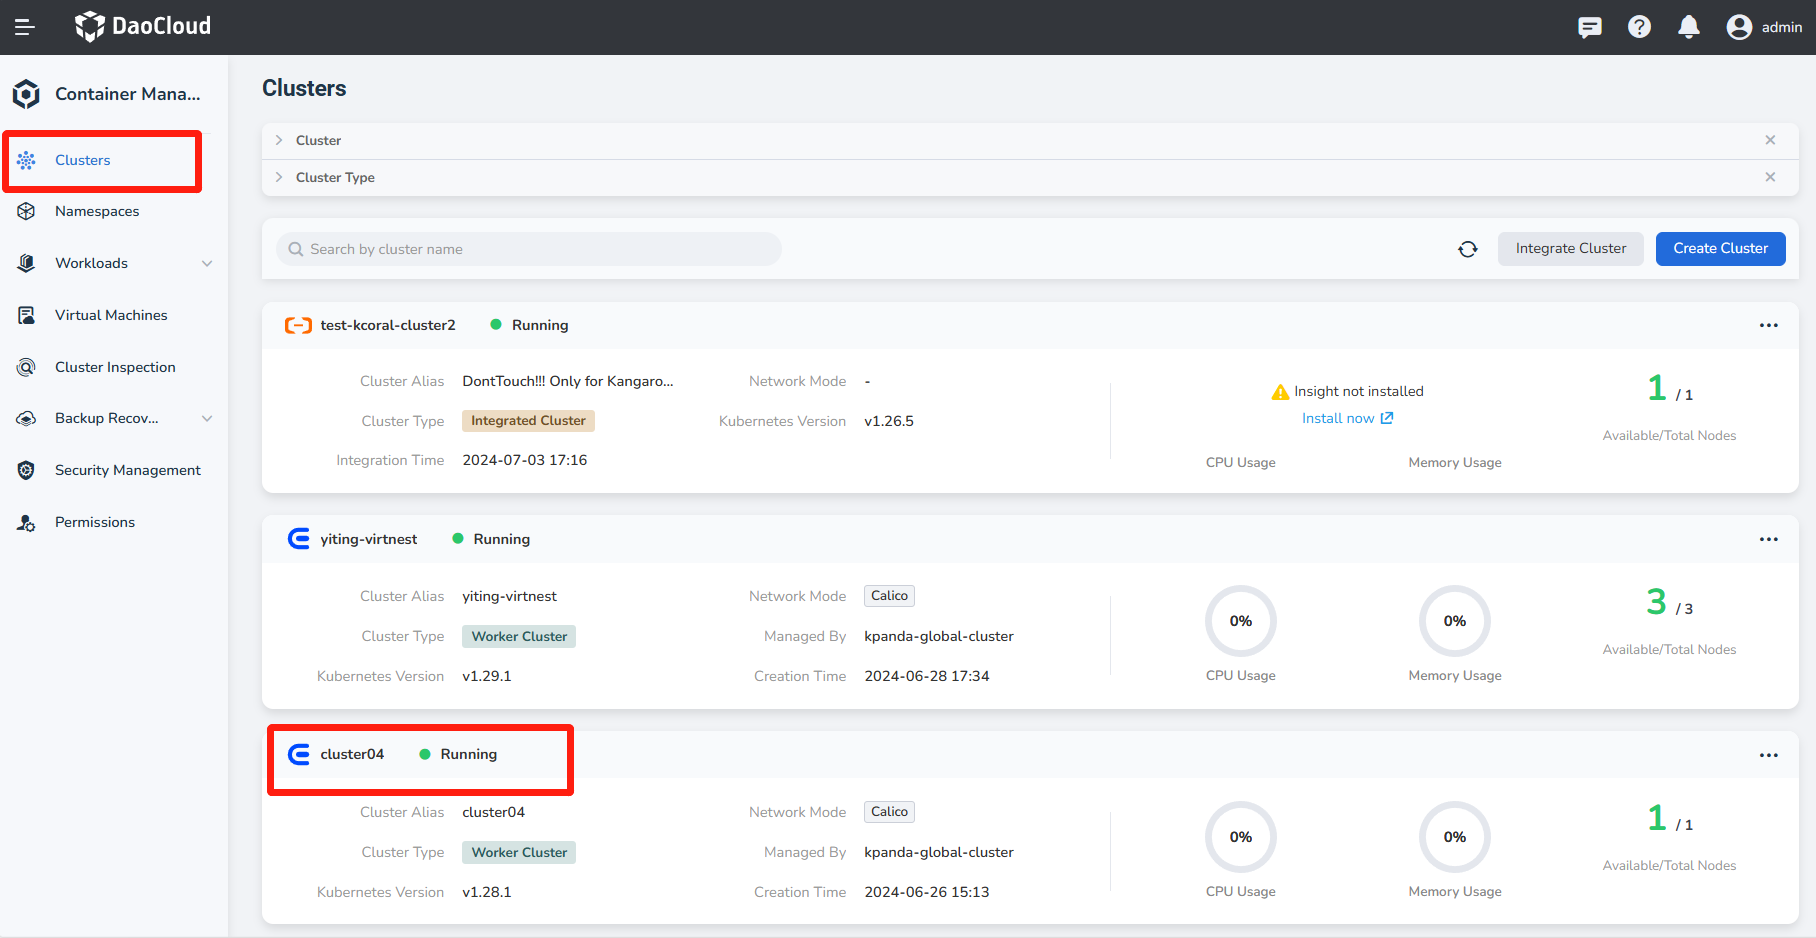This screenshot has width=1816, height=938.
Task: Click the help question mark icon
Action: pyautogui.click(x=1639, y=27)
